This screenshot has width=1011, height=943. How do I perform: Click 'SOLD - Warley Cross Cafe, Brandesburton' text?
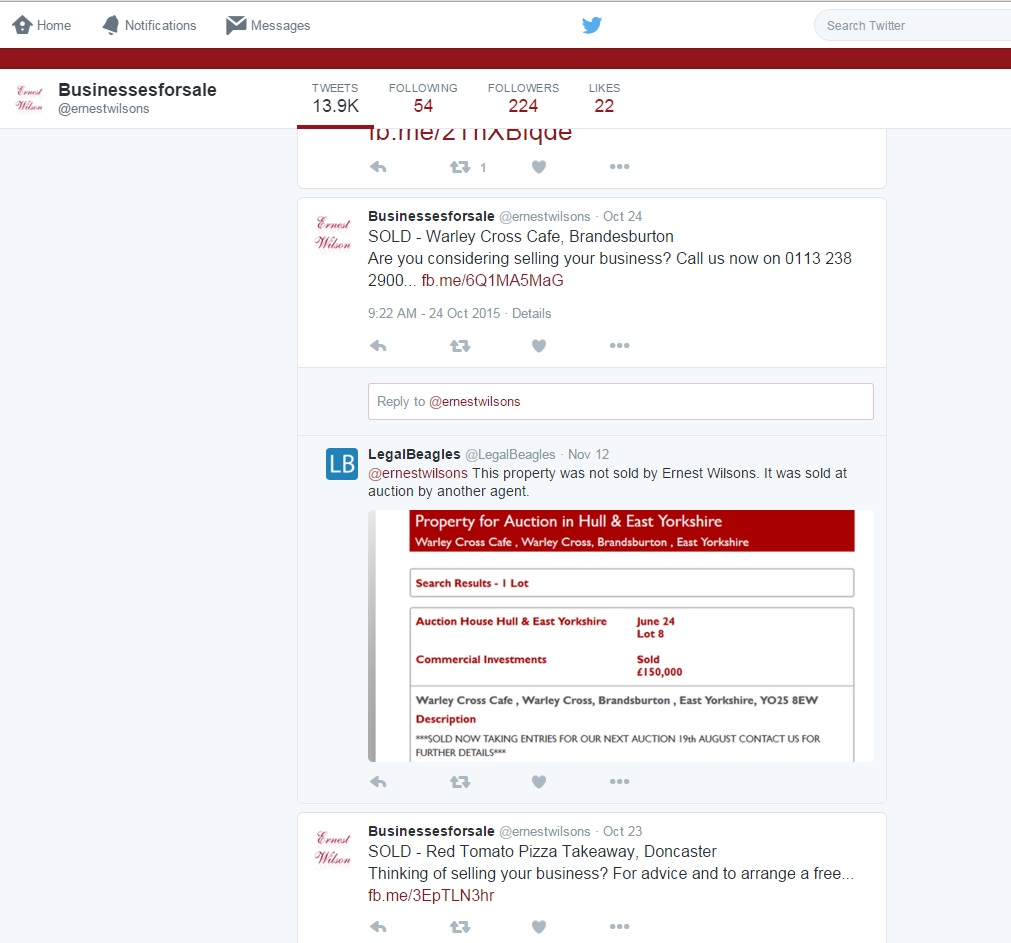(x=521, y=237)
